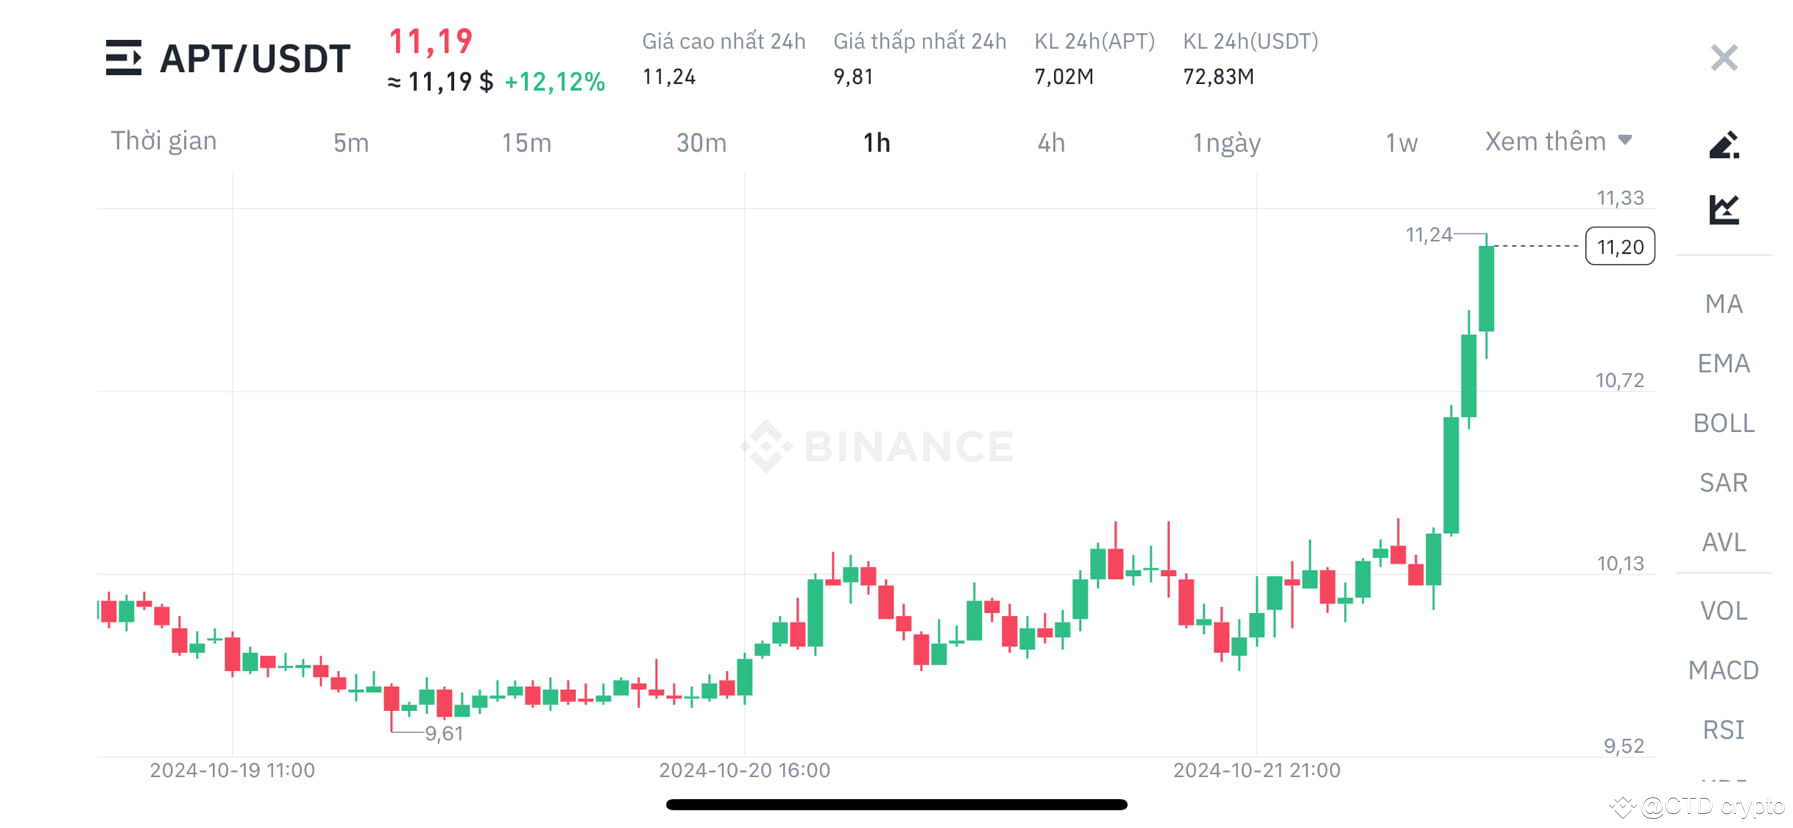The height and width of the screenshot is (828, 1793).
Task: Activate the SAR indicator
Action: [1723, 482]
